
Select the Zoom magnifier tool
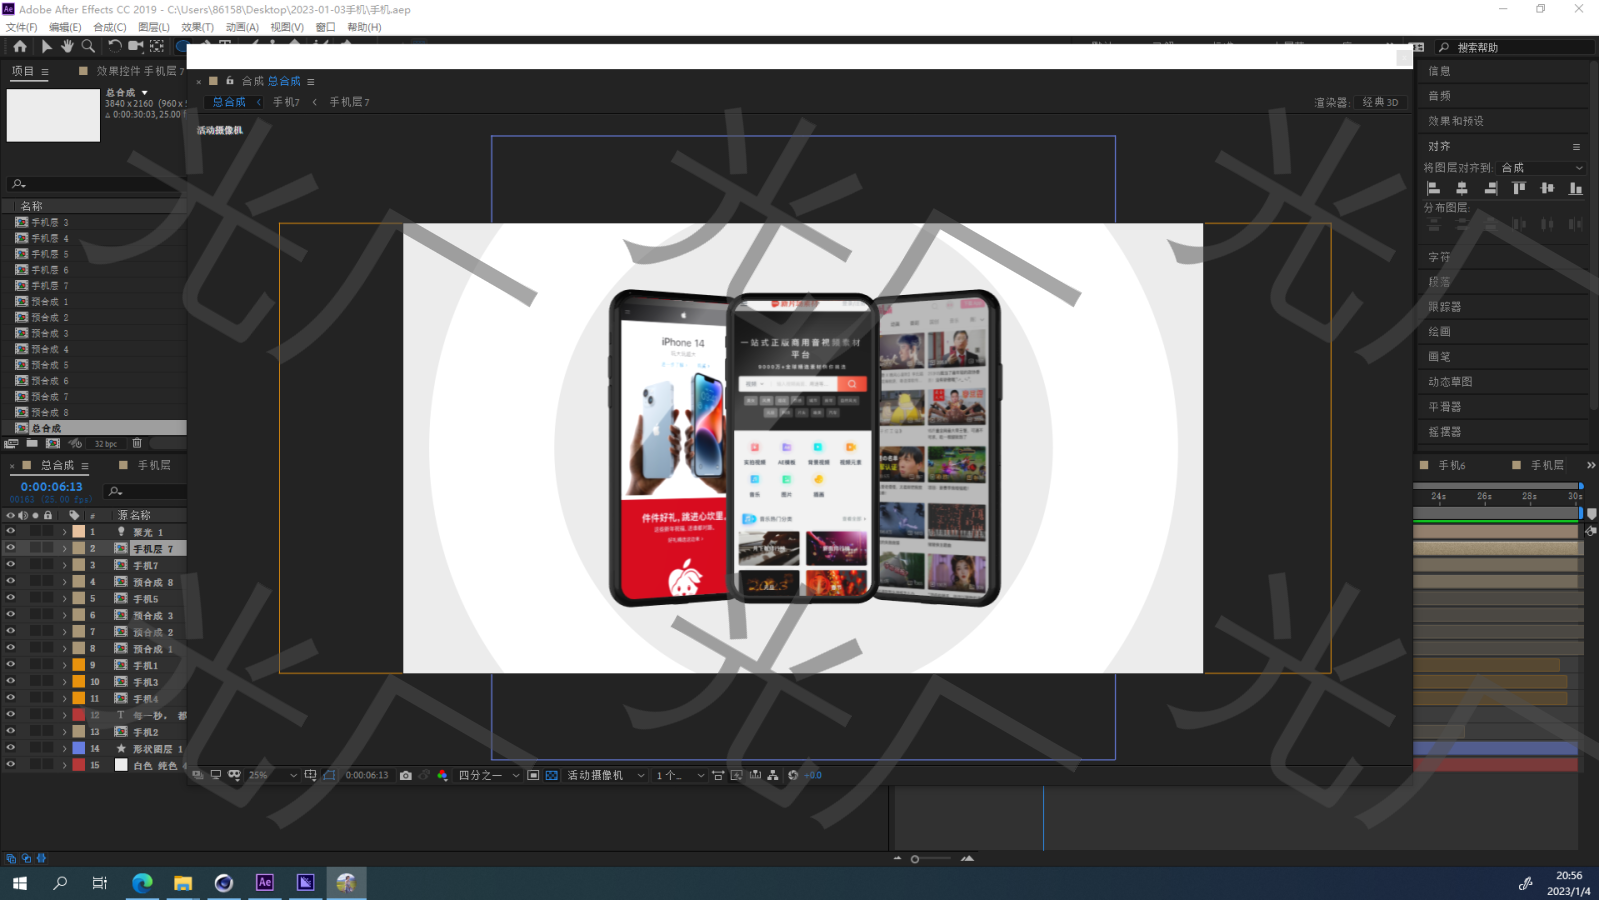tap(88, 46)
